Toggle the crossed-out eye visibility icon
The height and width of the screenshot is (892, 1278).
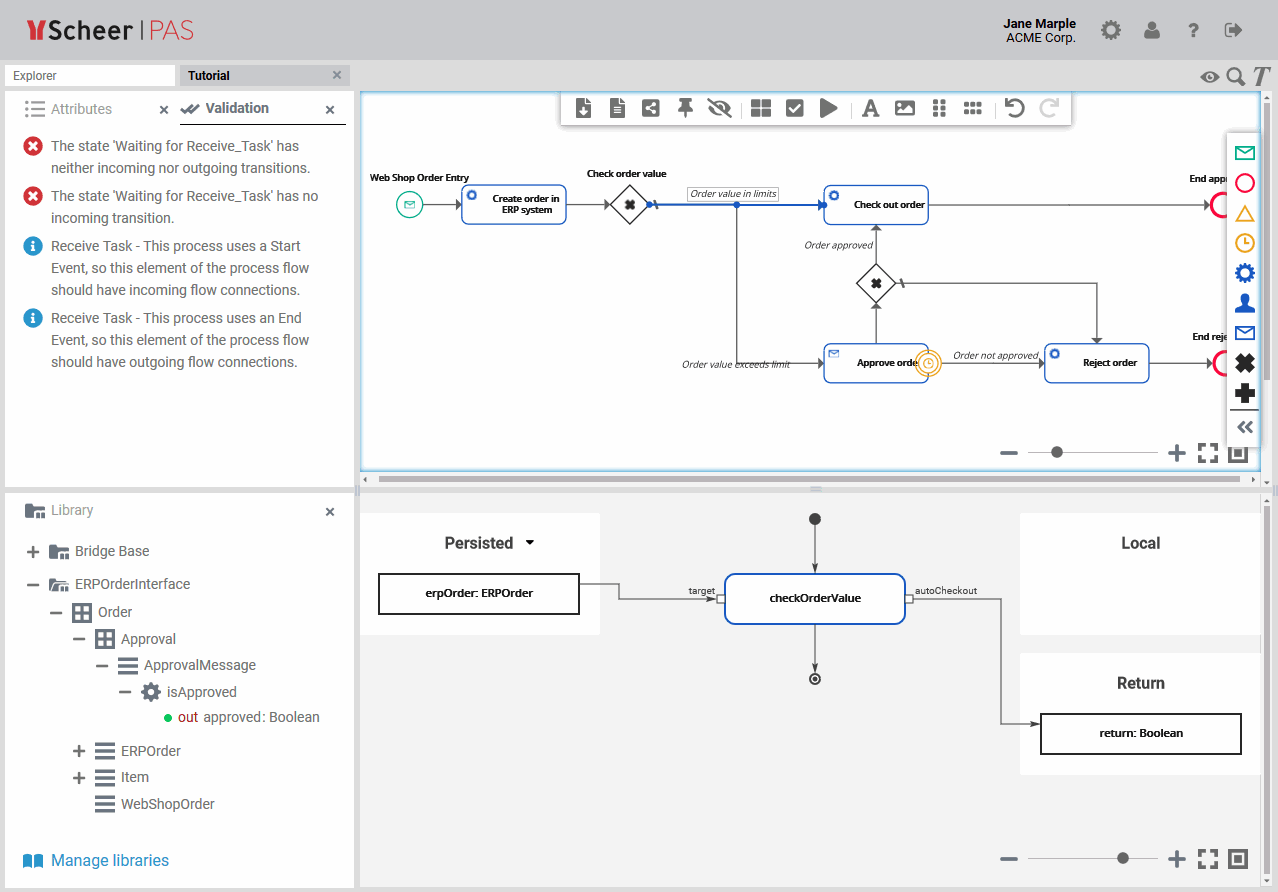(719, 108)
